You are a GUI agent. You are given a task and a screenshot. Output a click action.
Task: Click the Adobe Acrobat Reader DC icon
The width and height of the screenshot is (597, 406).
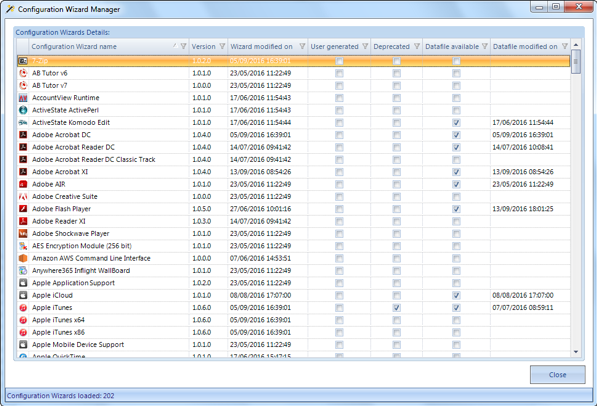(23, 147)
